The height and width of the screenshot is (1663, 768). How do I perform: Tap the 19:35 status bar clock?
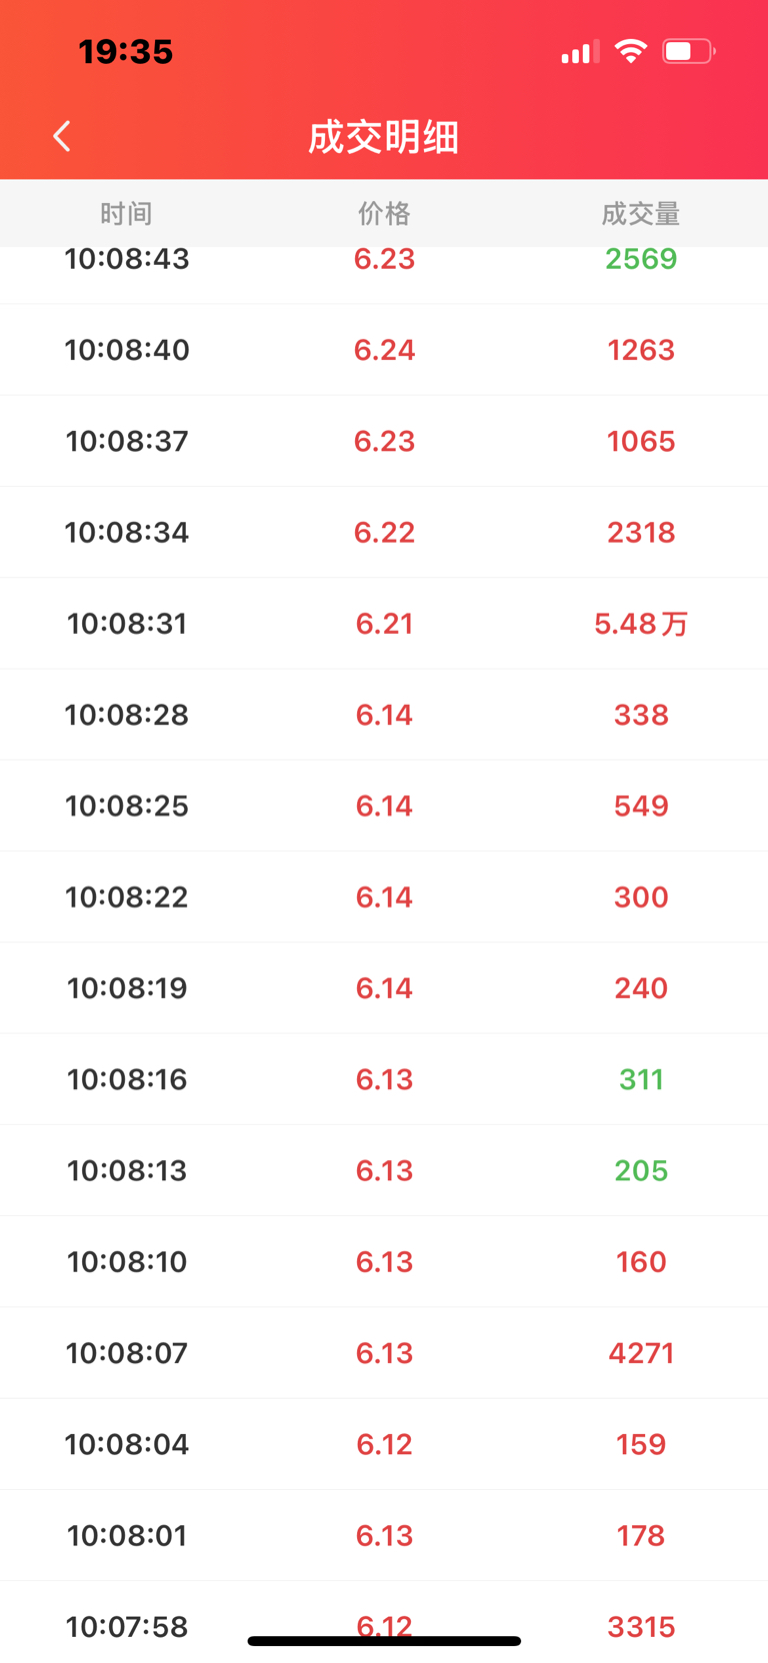(x=126, y=52)
